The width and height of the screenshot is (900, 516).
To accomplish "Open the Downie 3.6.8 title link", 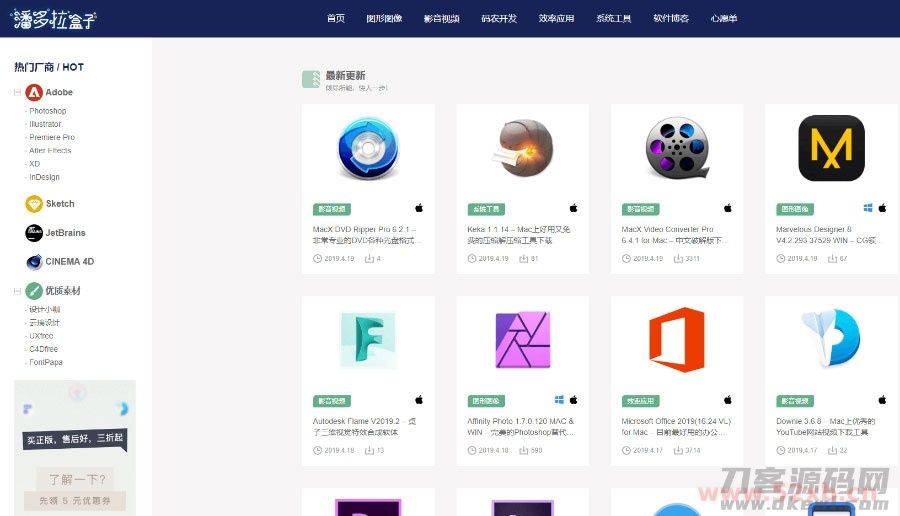I will pos(826,426).
